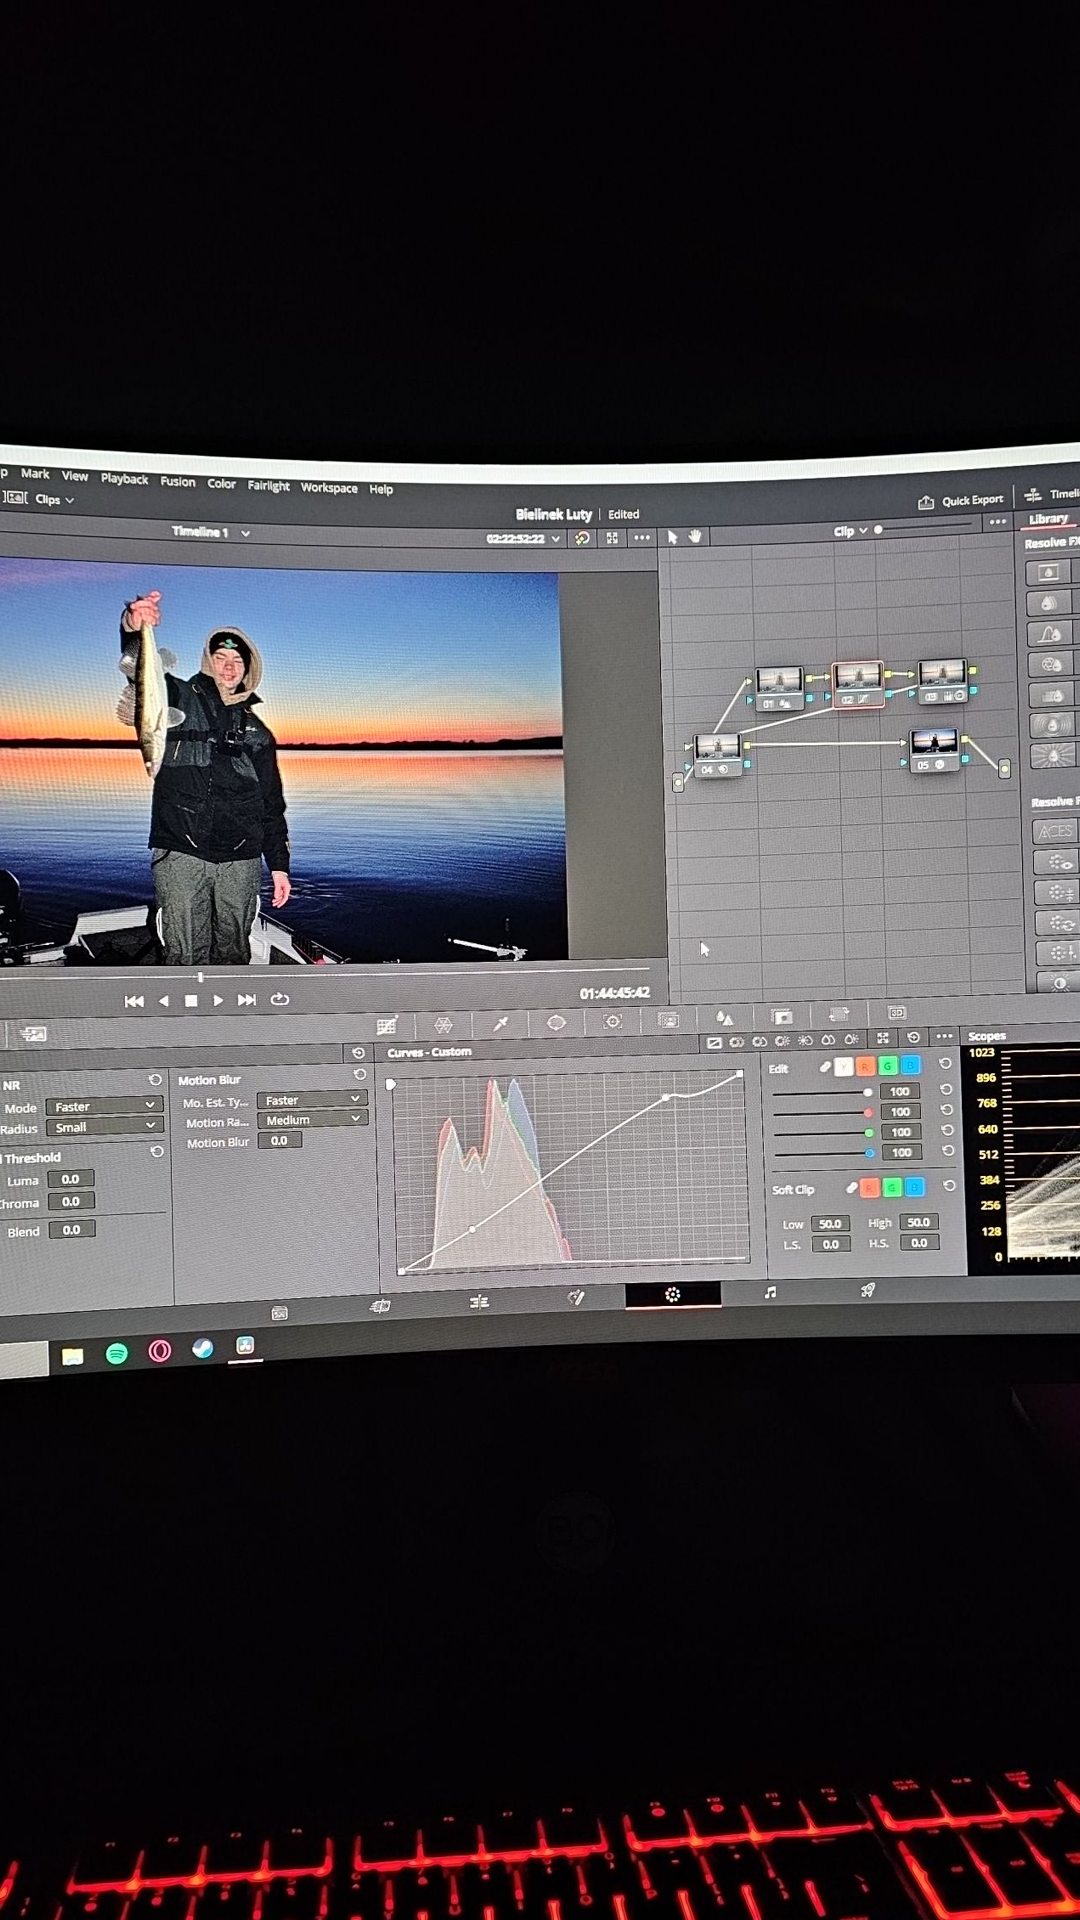Click the ACES Transform effect icon
Viewport: 1080px width, 1920px height.
pos(1054,831)
